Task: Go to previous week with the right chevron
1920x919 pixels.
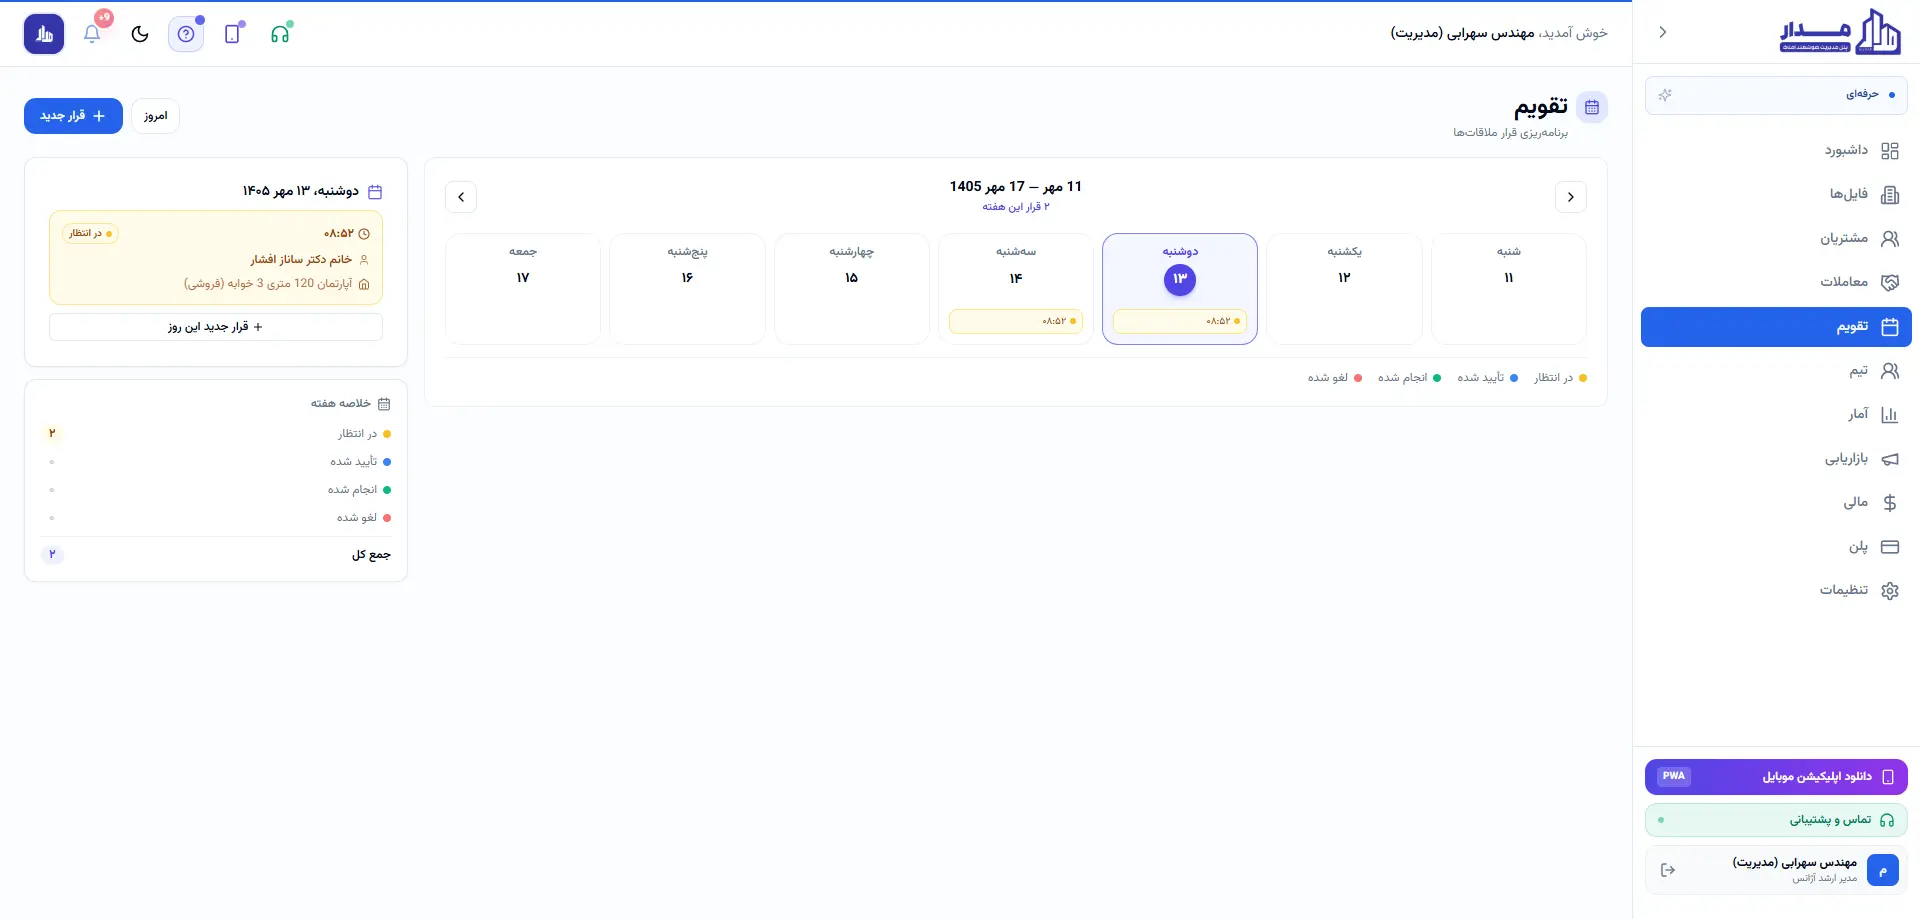Action: click(1571, 197)
